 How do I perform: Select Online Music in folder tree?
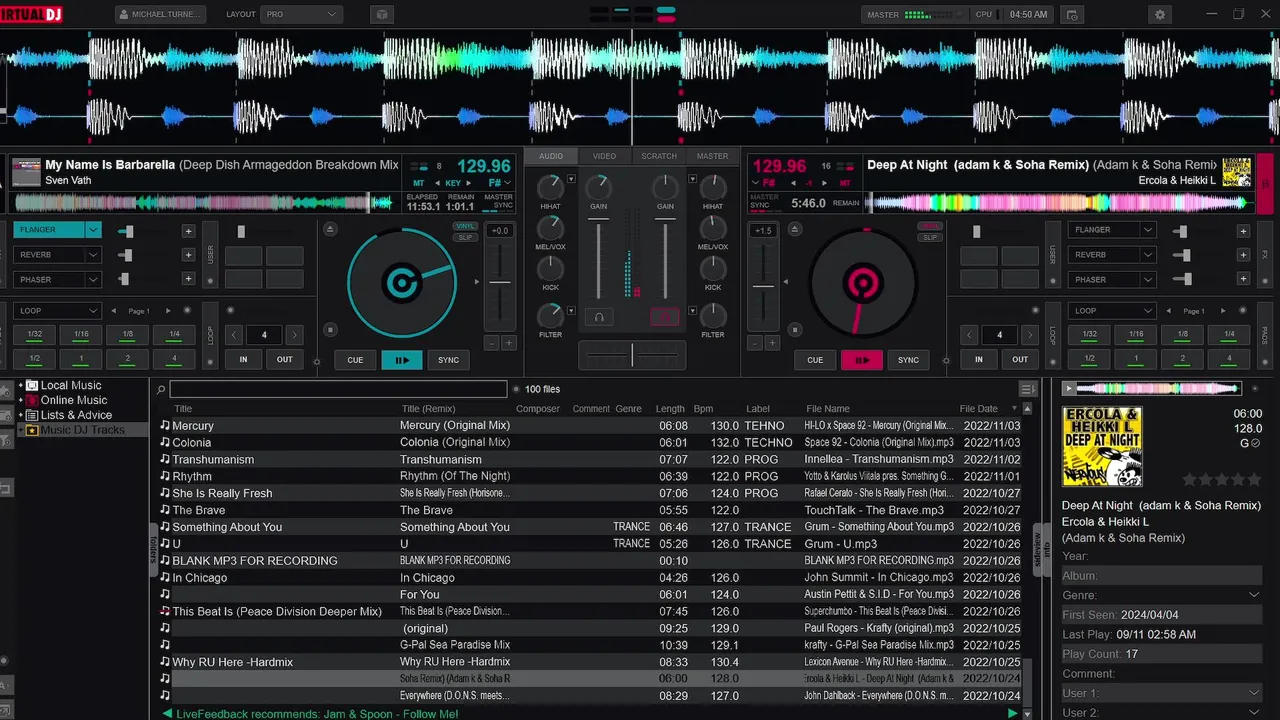73,400
